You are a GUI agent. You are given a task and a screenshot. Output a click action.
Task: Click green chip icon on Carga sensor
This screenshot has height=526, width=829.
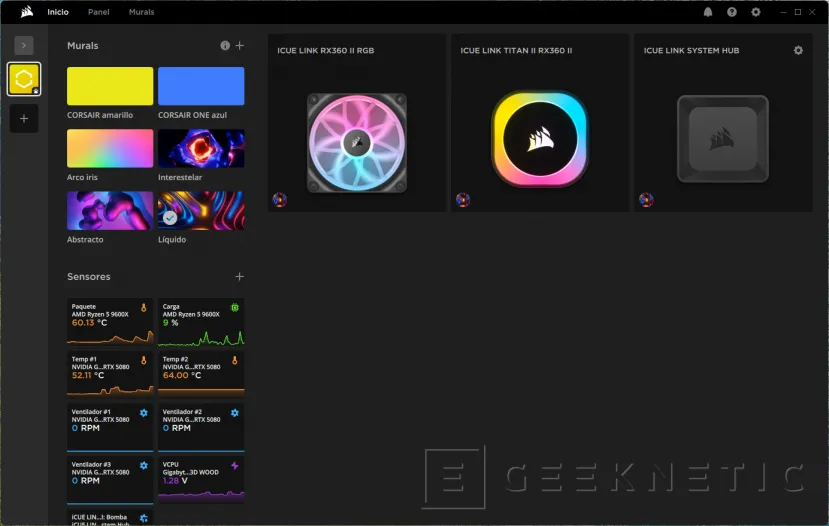(x=235, y=307)
